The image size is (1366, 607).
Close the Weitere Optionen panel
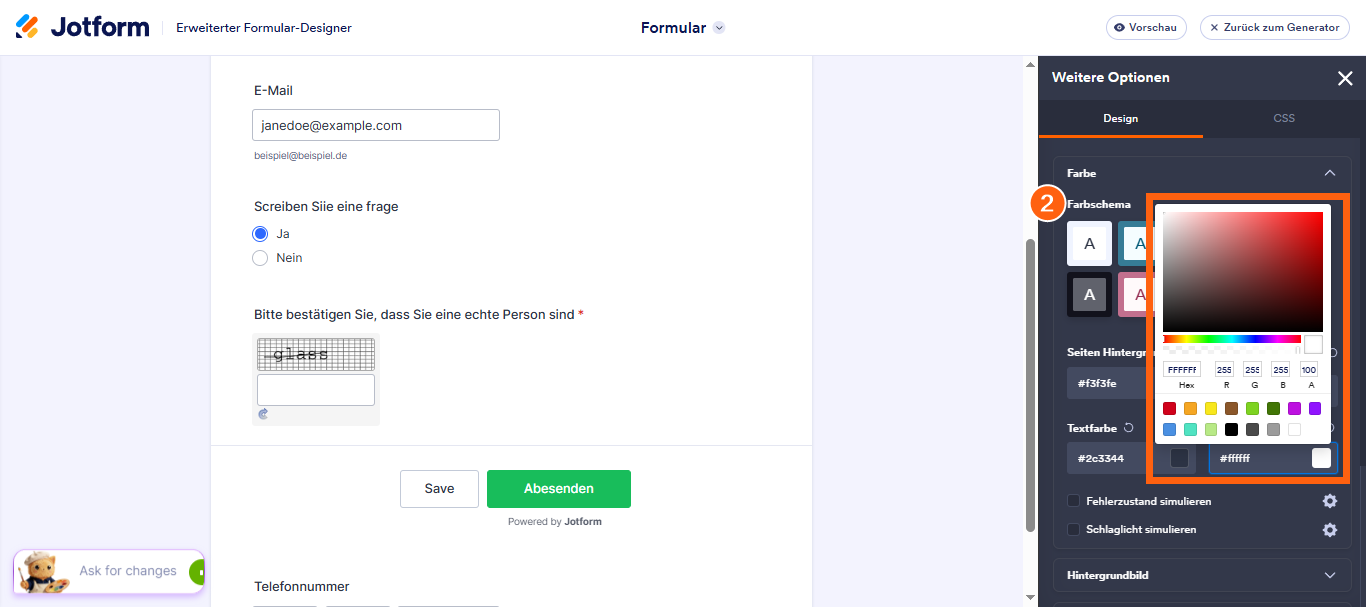pos(1345,78)
